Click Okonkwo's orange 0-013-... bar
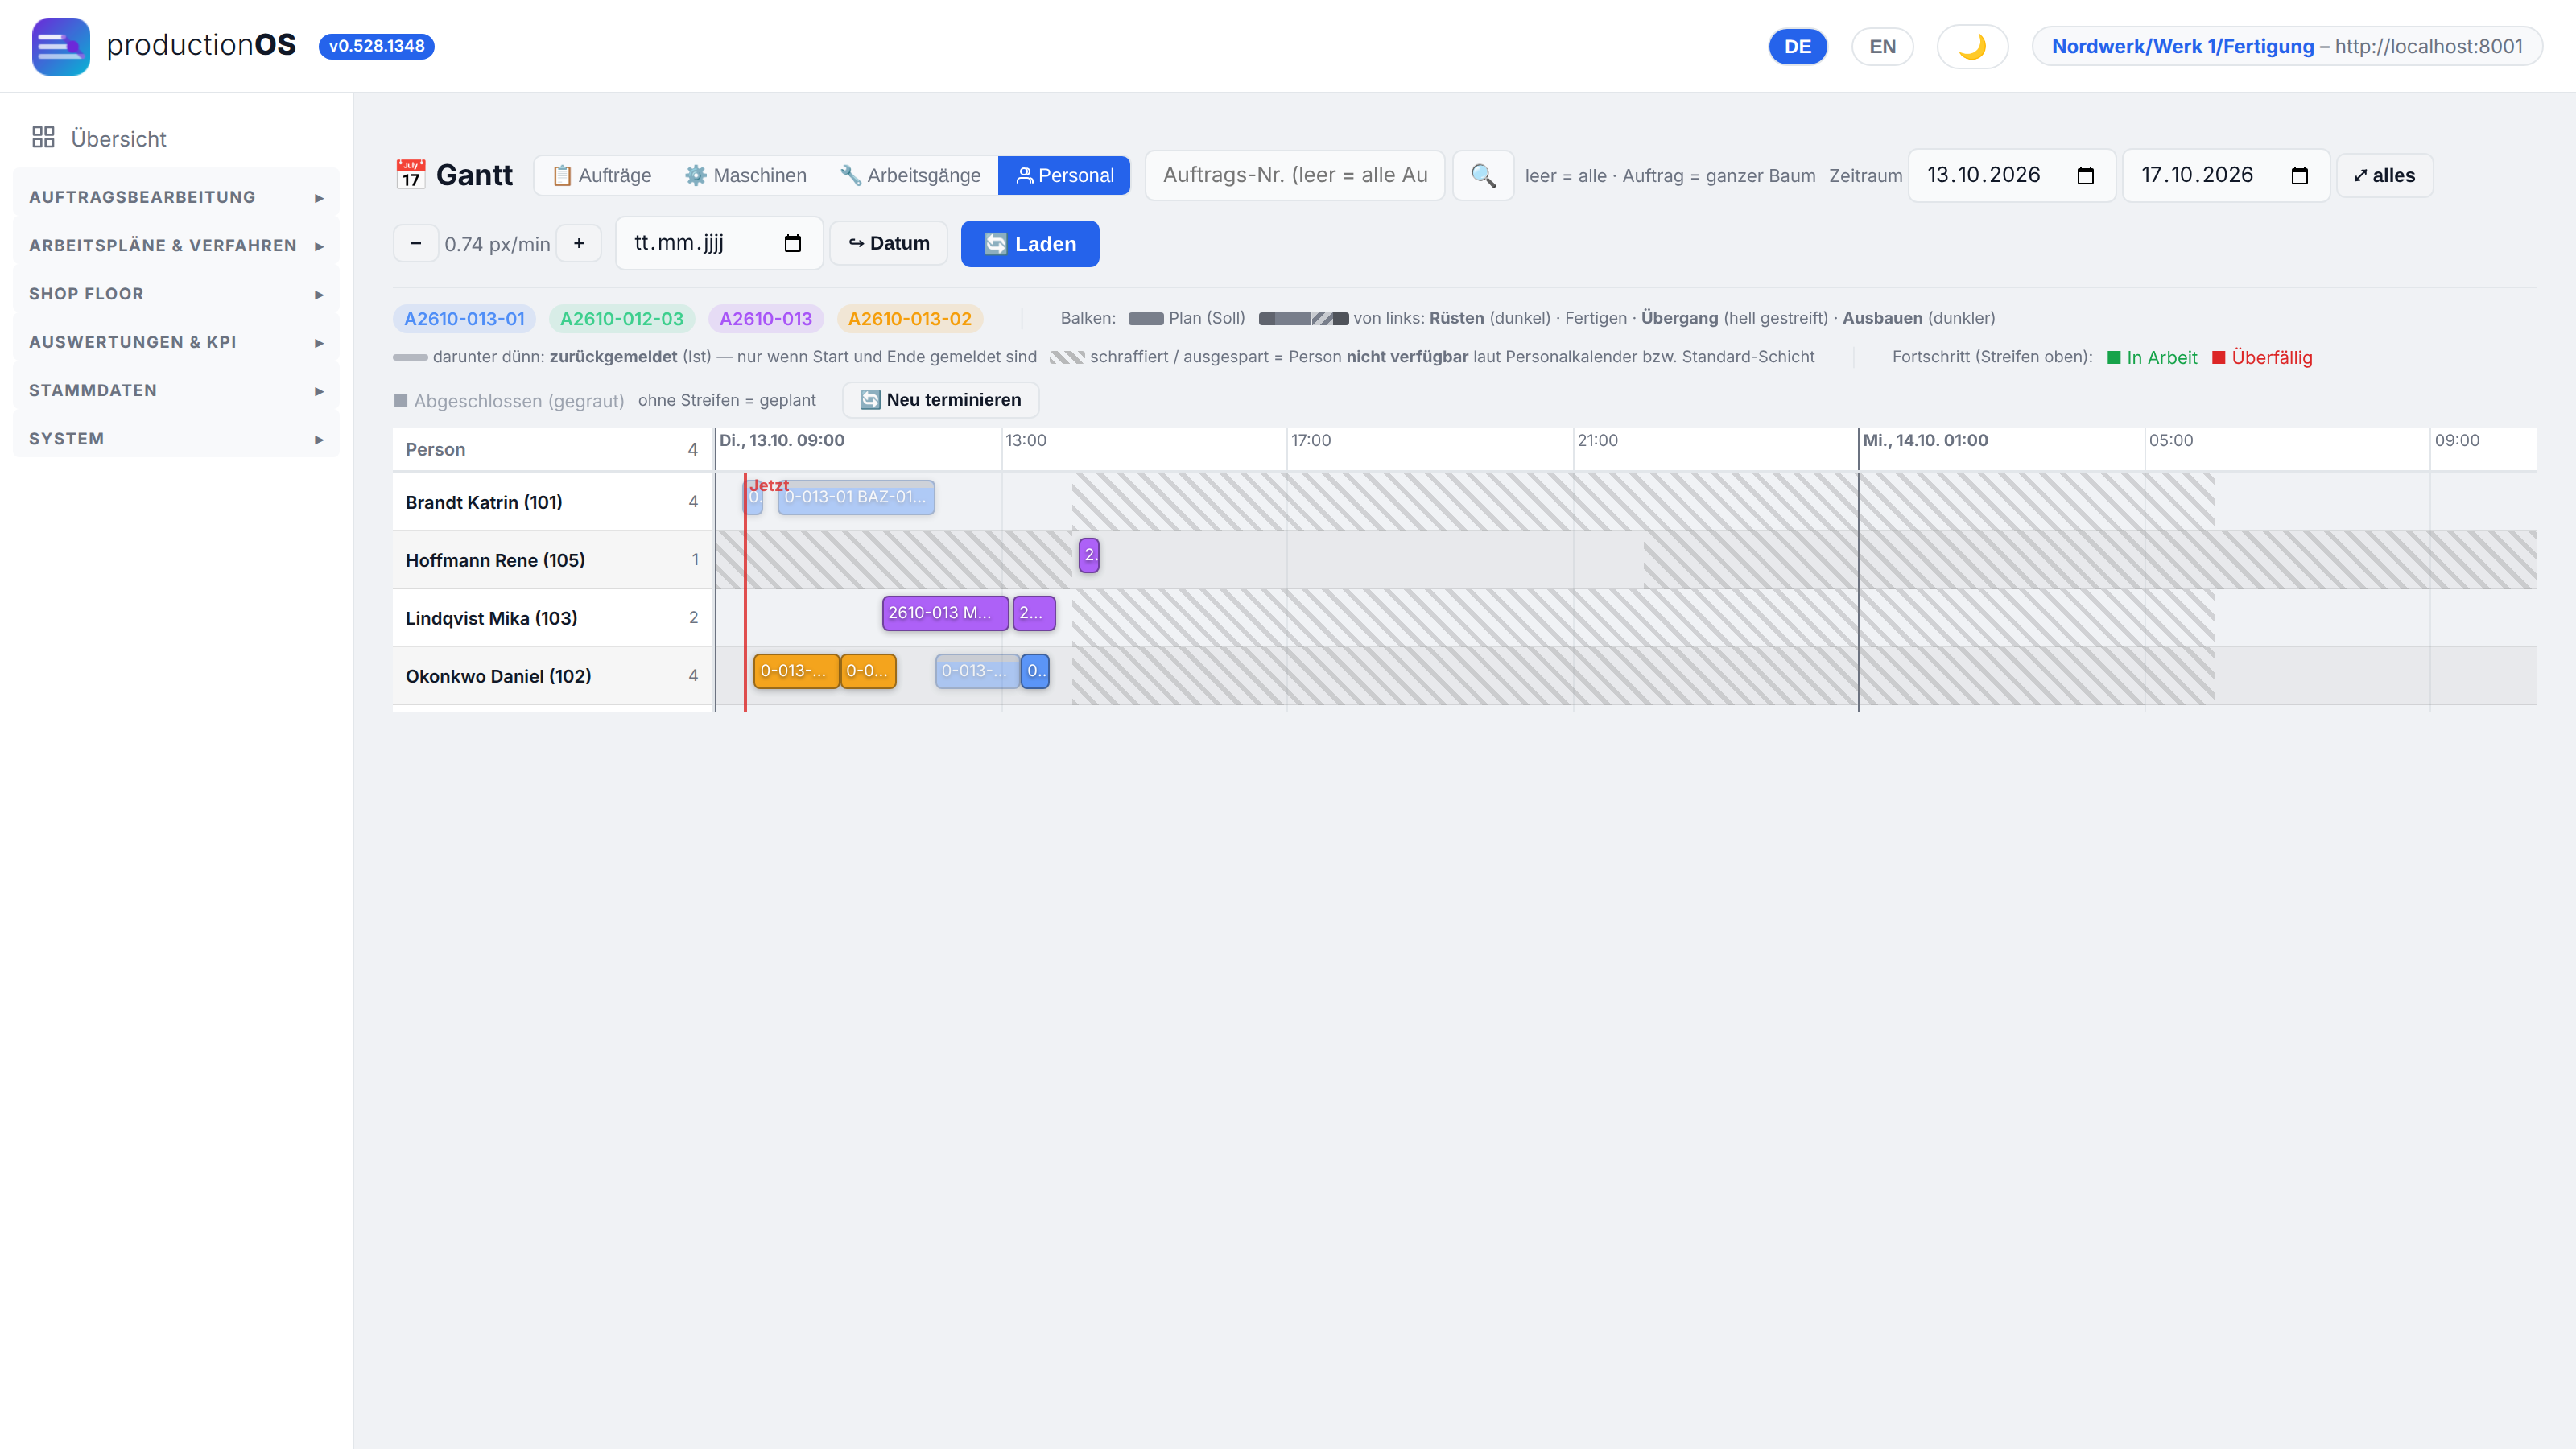 [x=796, y=671]
